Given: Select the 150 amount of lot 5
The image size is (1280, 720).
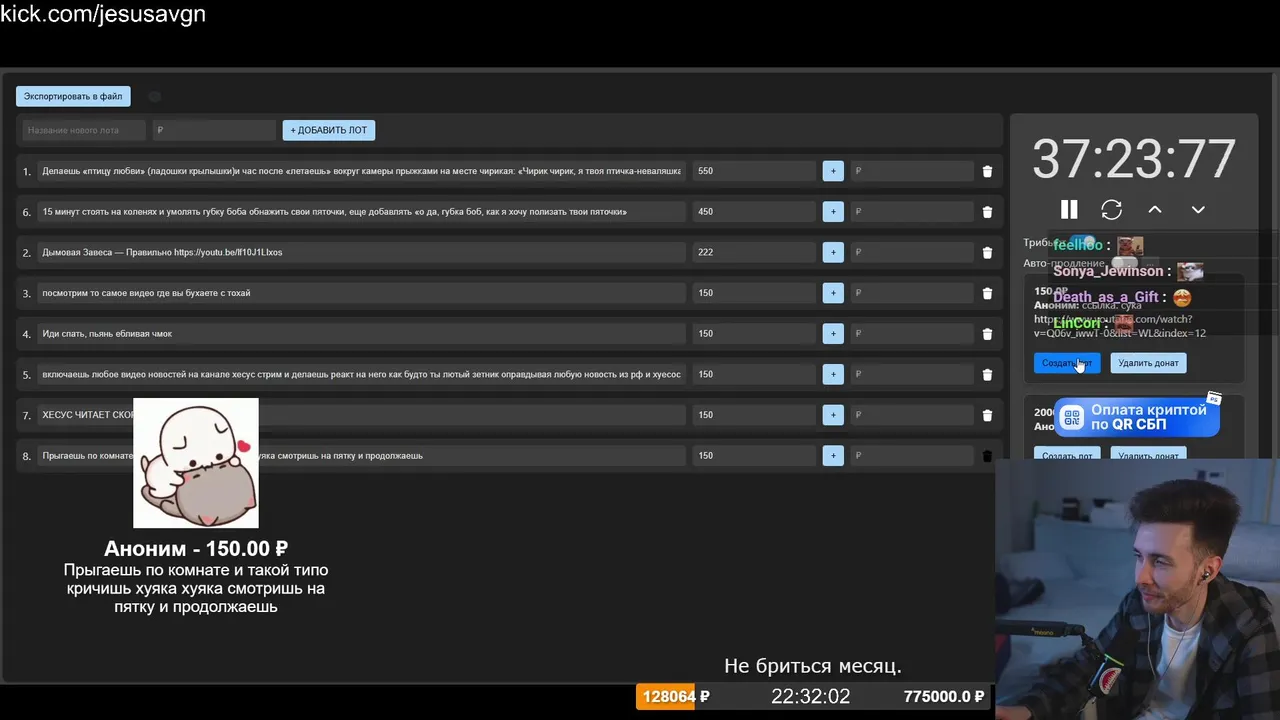Looking at the screenshot, I should [x=754, y=374].
